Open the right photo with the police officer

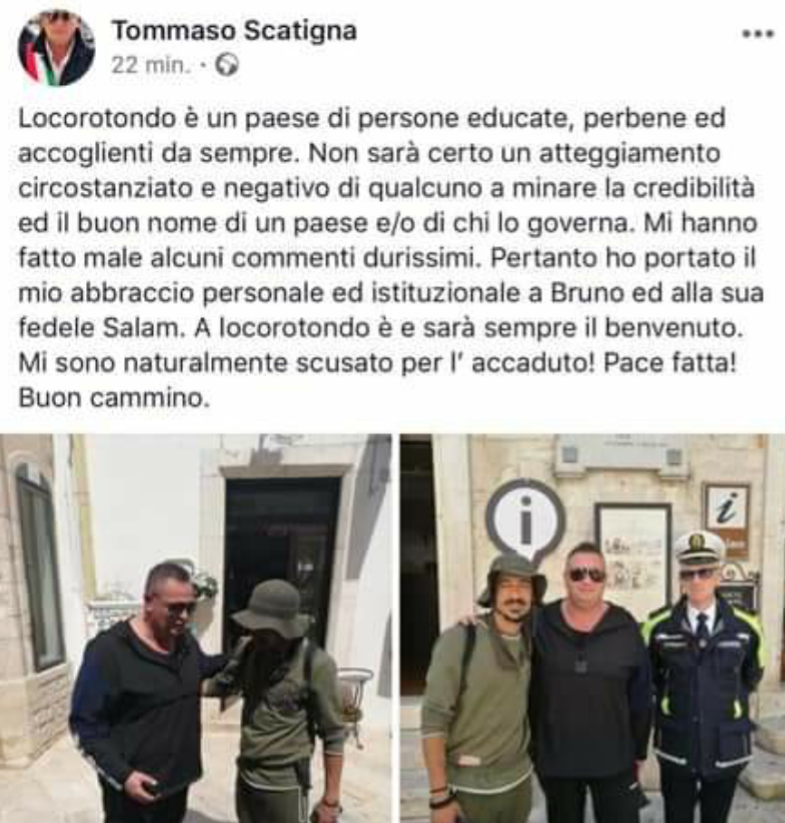tap(592, 628)
